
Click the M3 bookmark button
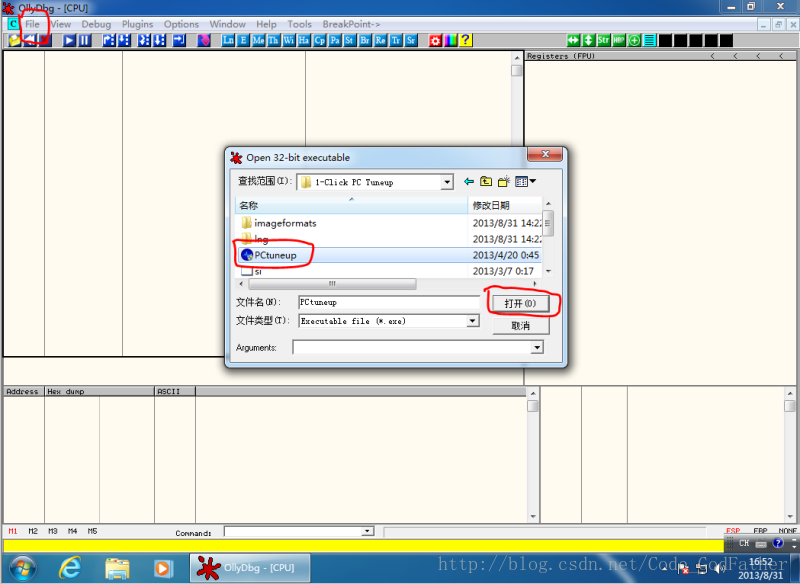click(53, 531)
